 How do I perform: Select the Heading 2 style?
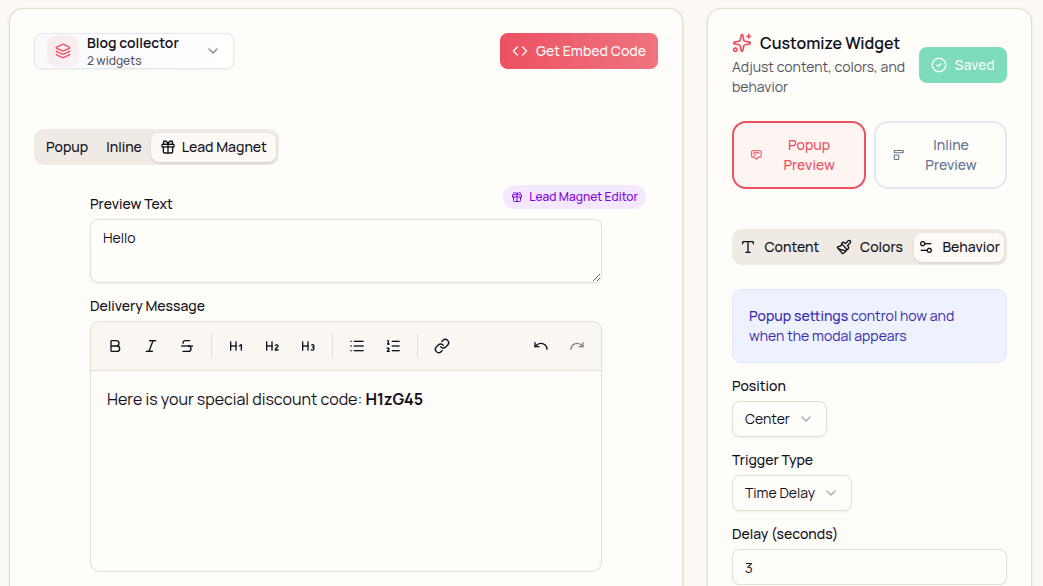click(272, 345)
